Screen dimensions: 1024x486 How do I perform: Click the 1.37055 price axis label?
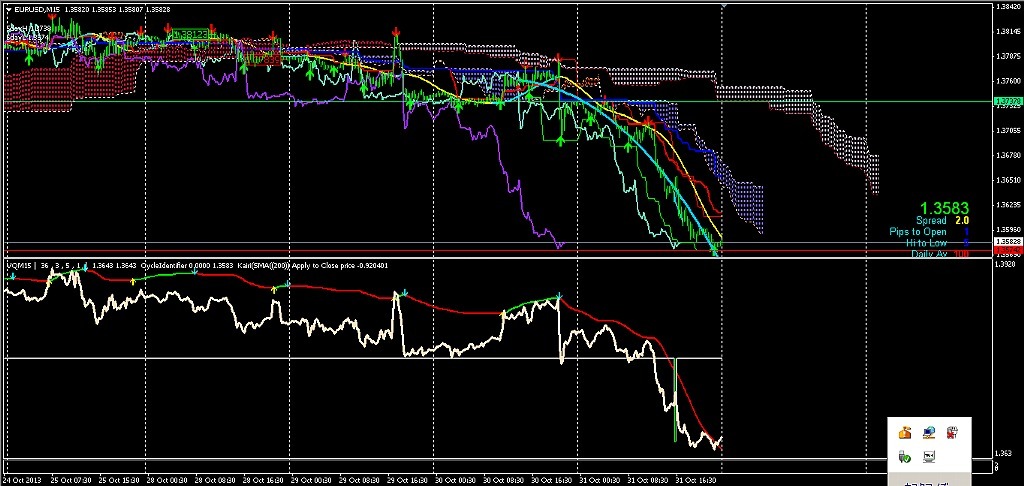click(x=1008, y=131)
